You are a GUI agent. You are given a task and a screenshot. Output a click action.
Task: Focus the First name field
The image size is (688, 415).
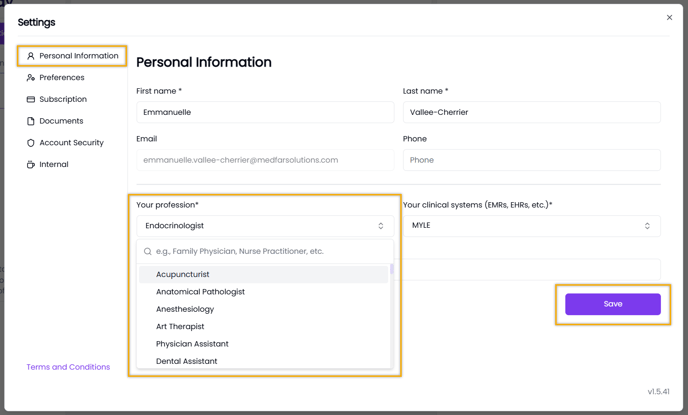coord(265,112)
